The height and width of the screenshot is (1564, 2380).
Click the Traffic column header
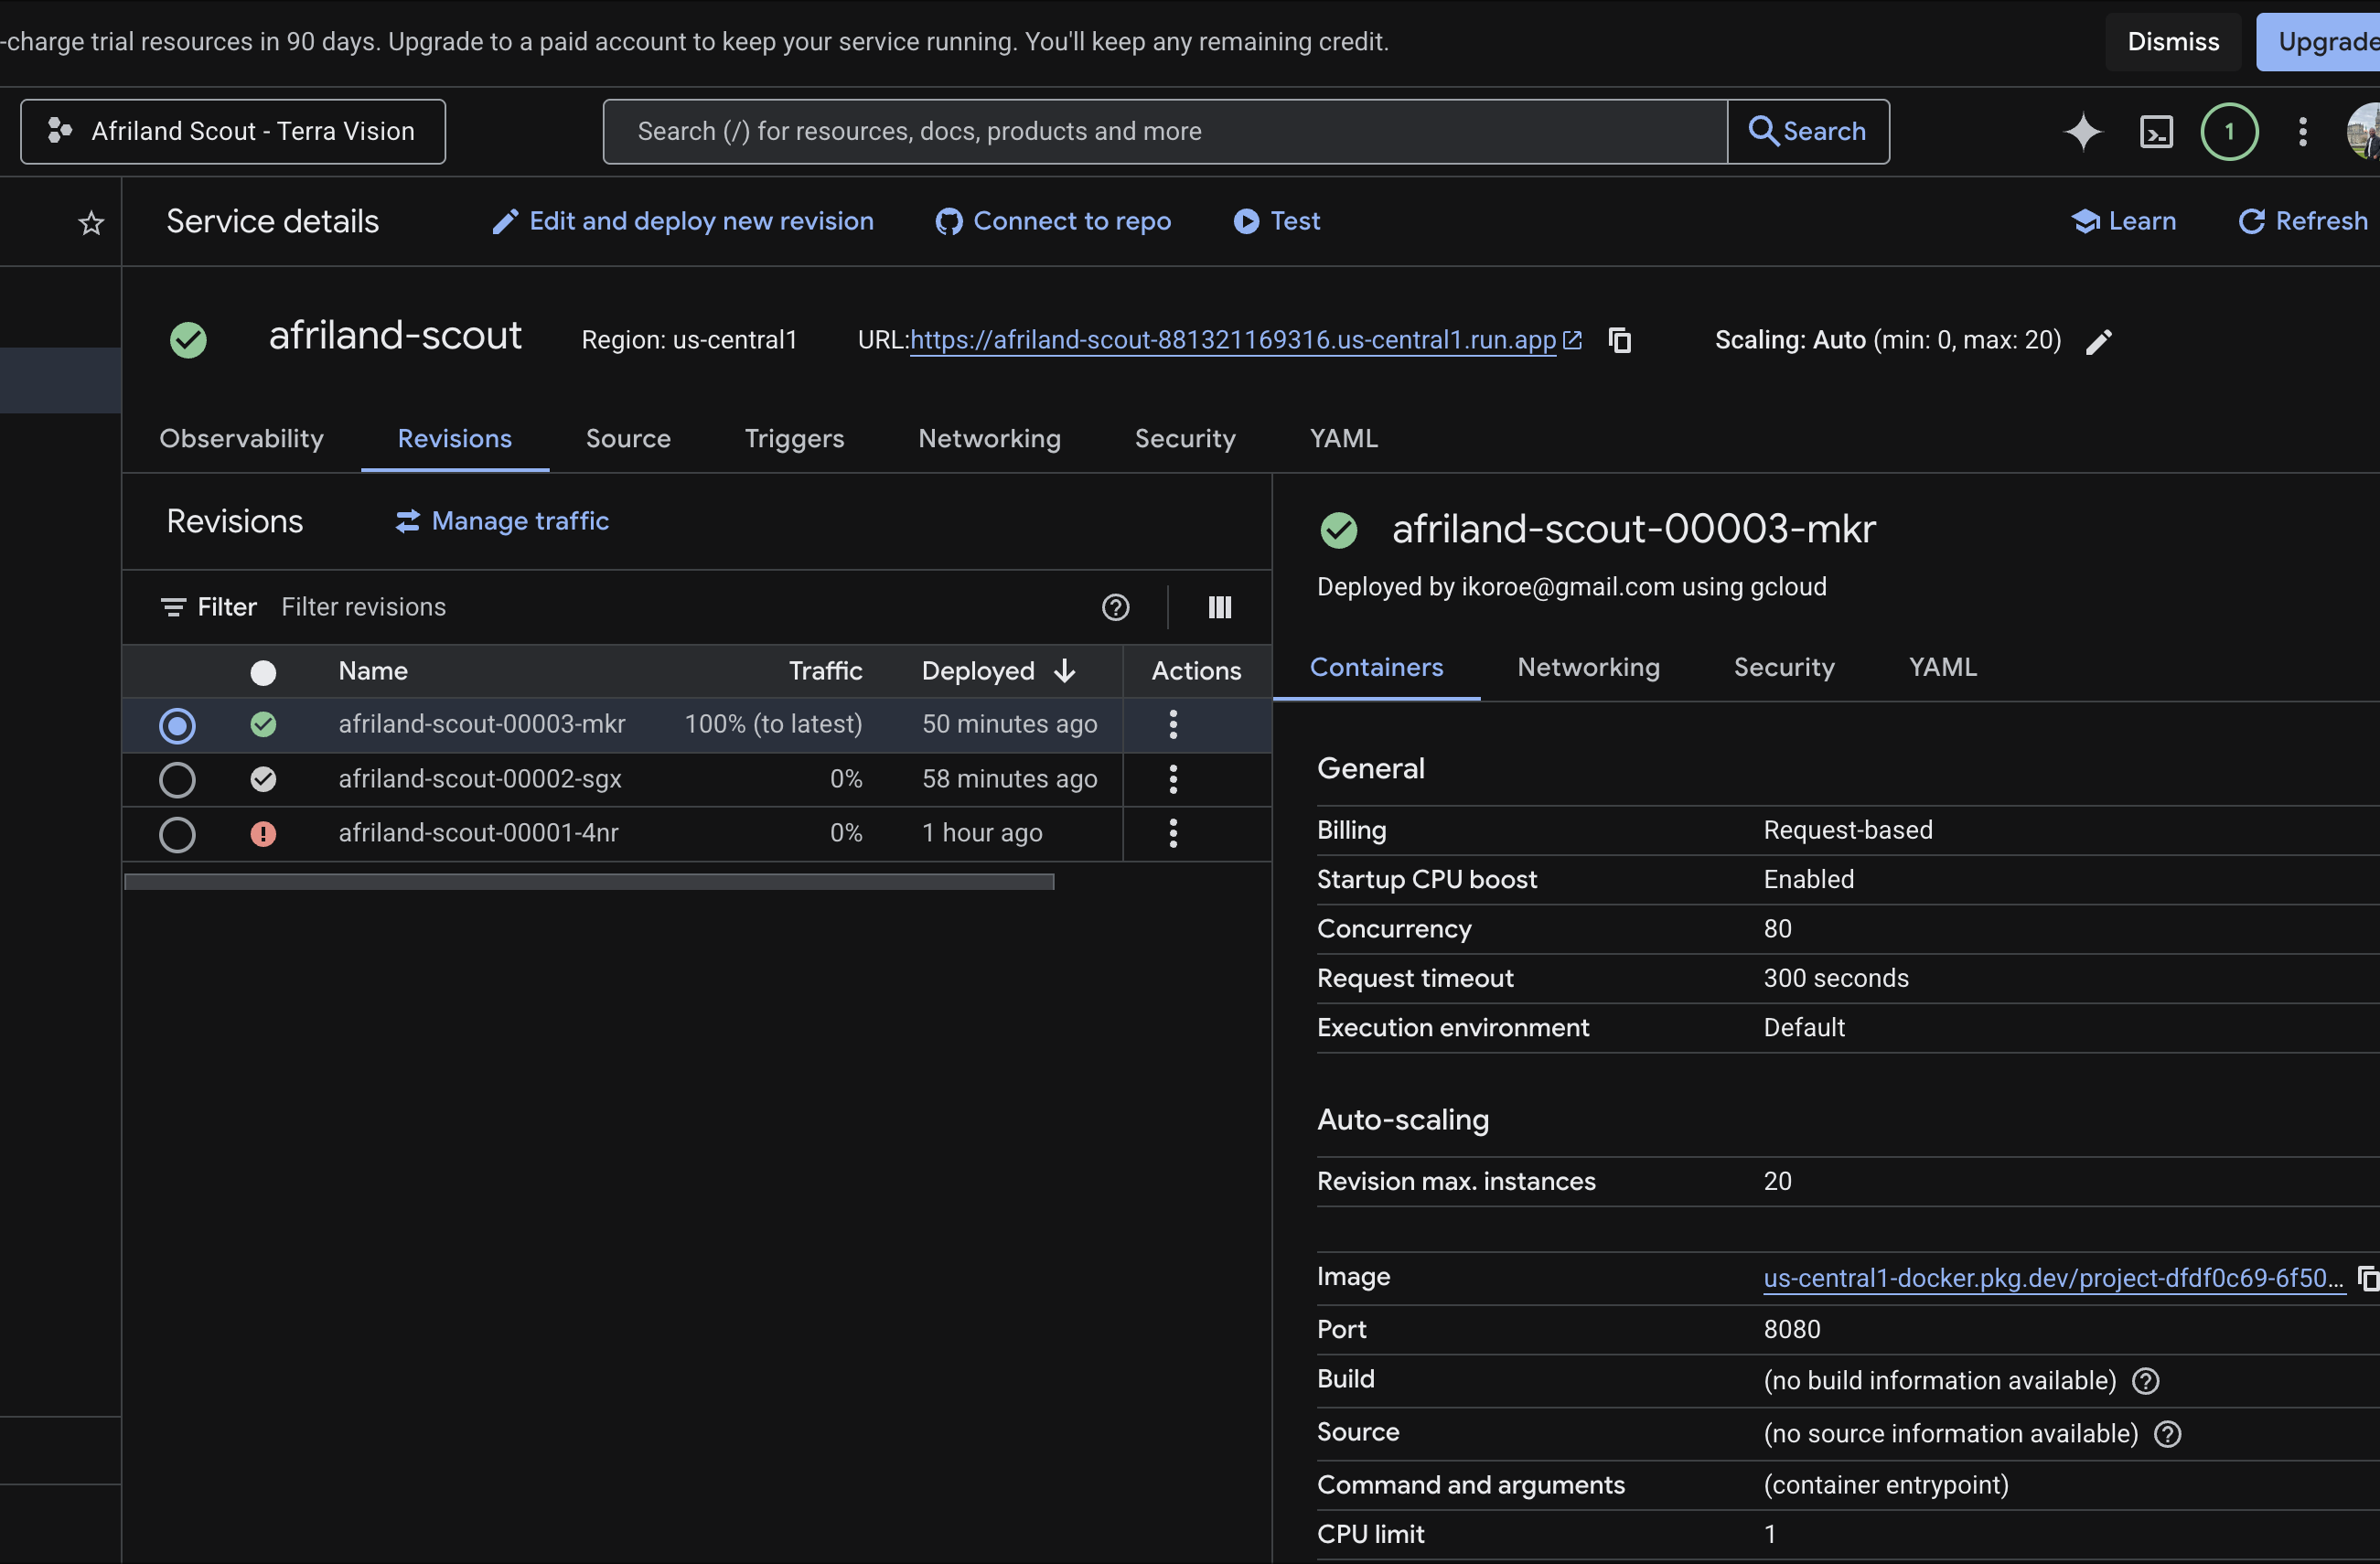(825, 671)
